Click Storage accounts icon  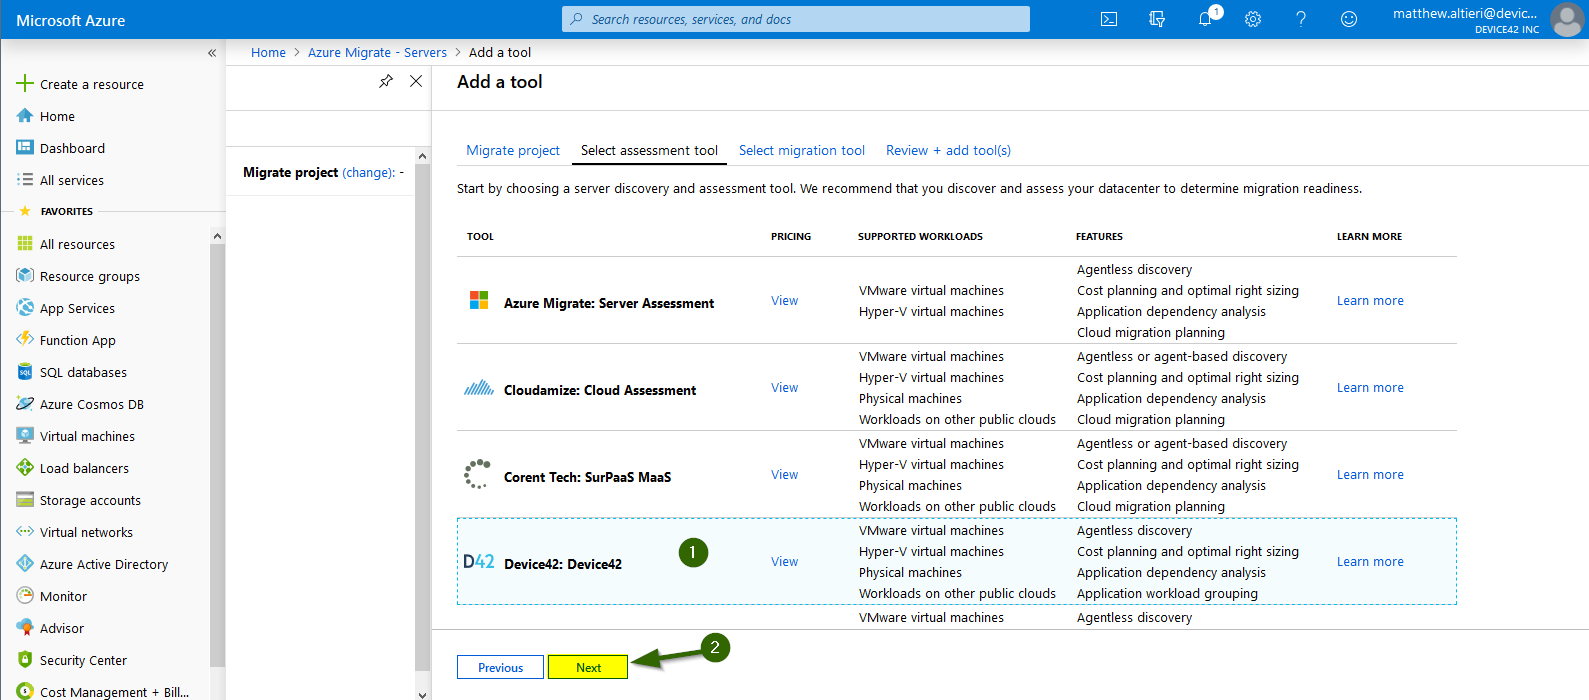click(x=25, y=500)
